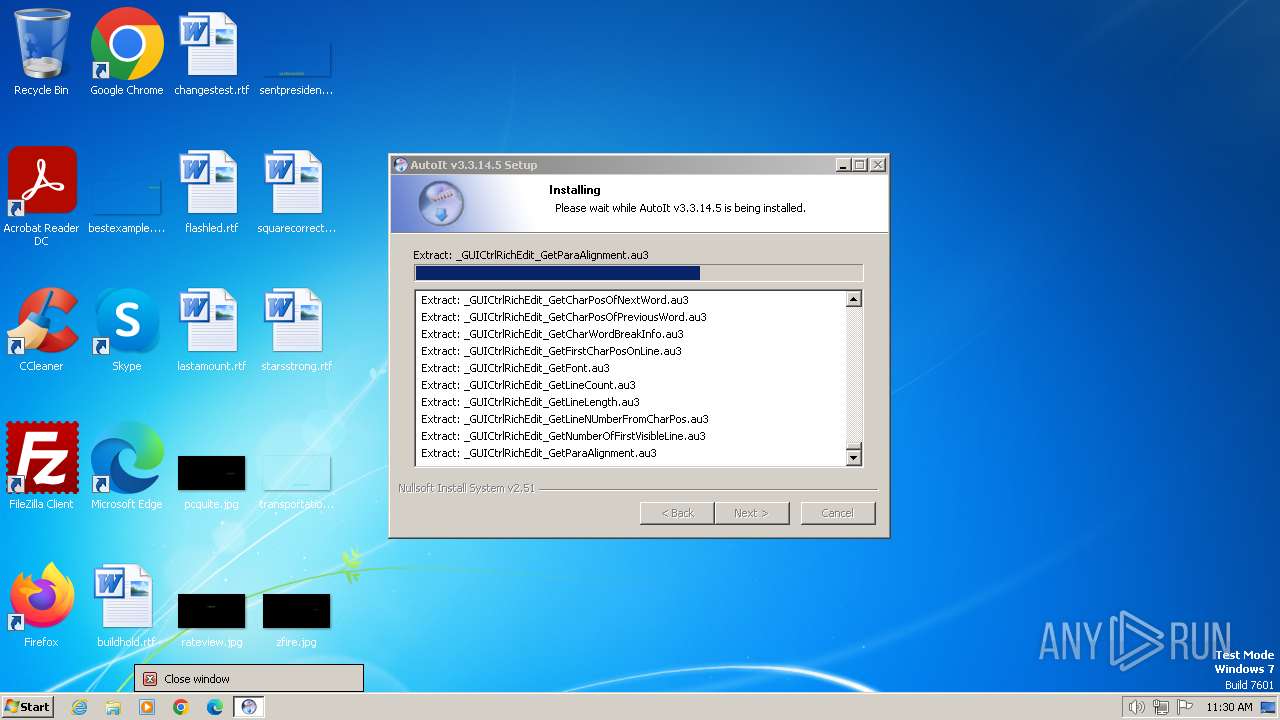Image resolution: width=1280 pixels, height=720 pixels.
Task: Click log line GetFont.au3
Action: [x=515, y=368]
